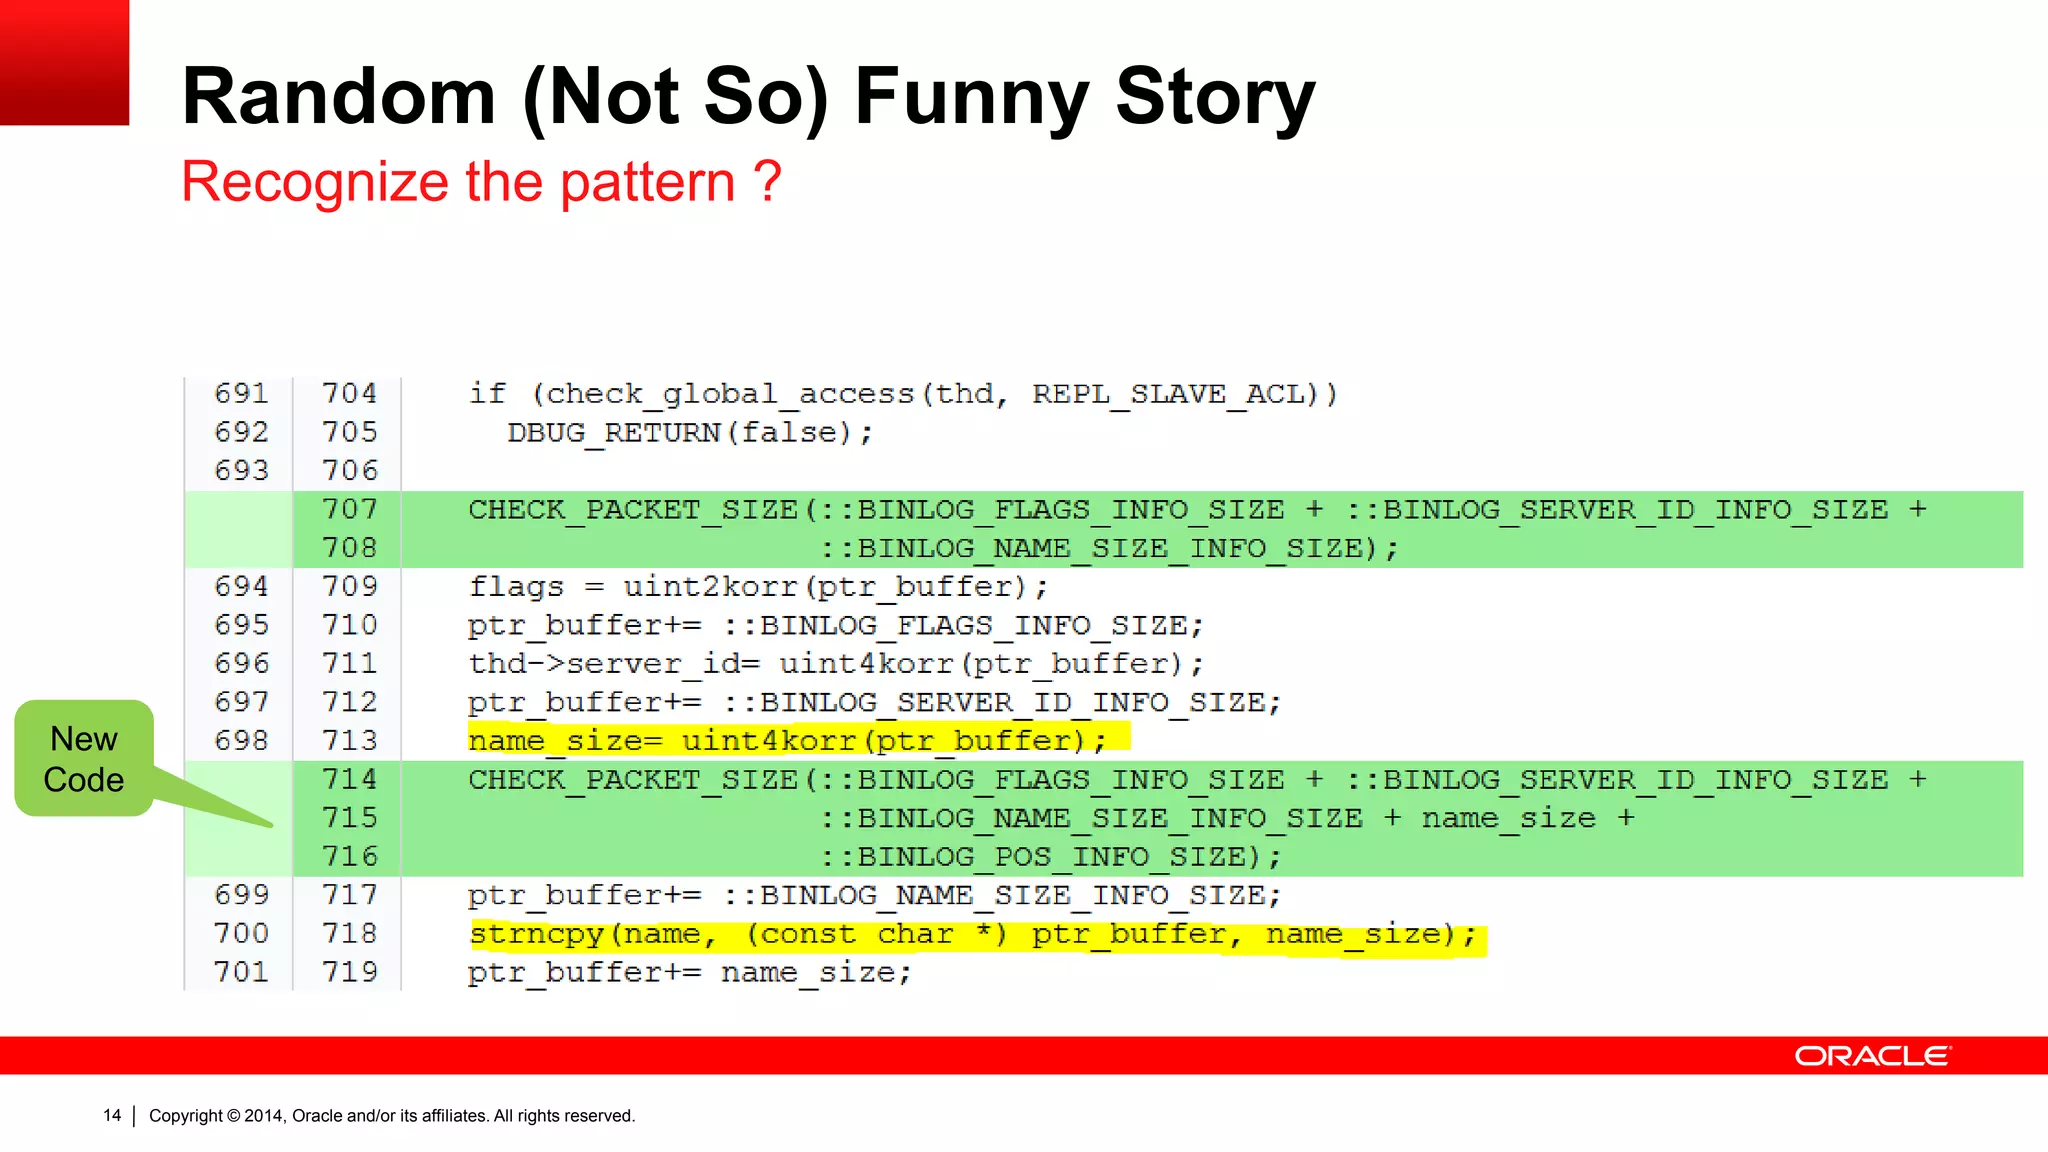The width and height of the screenshot is (2048, 1152).
Task: Click the code 'ptr_buffer+= ::BINLOG_FLAGS_INFO_SIZE;'
Action: [836, 626]
